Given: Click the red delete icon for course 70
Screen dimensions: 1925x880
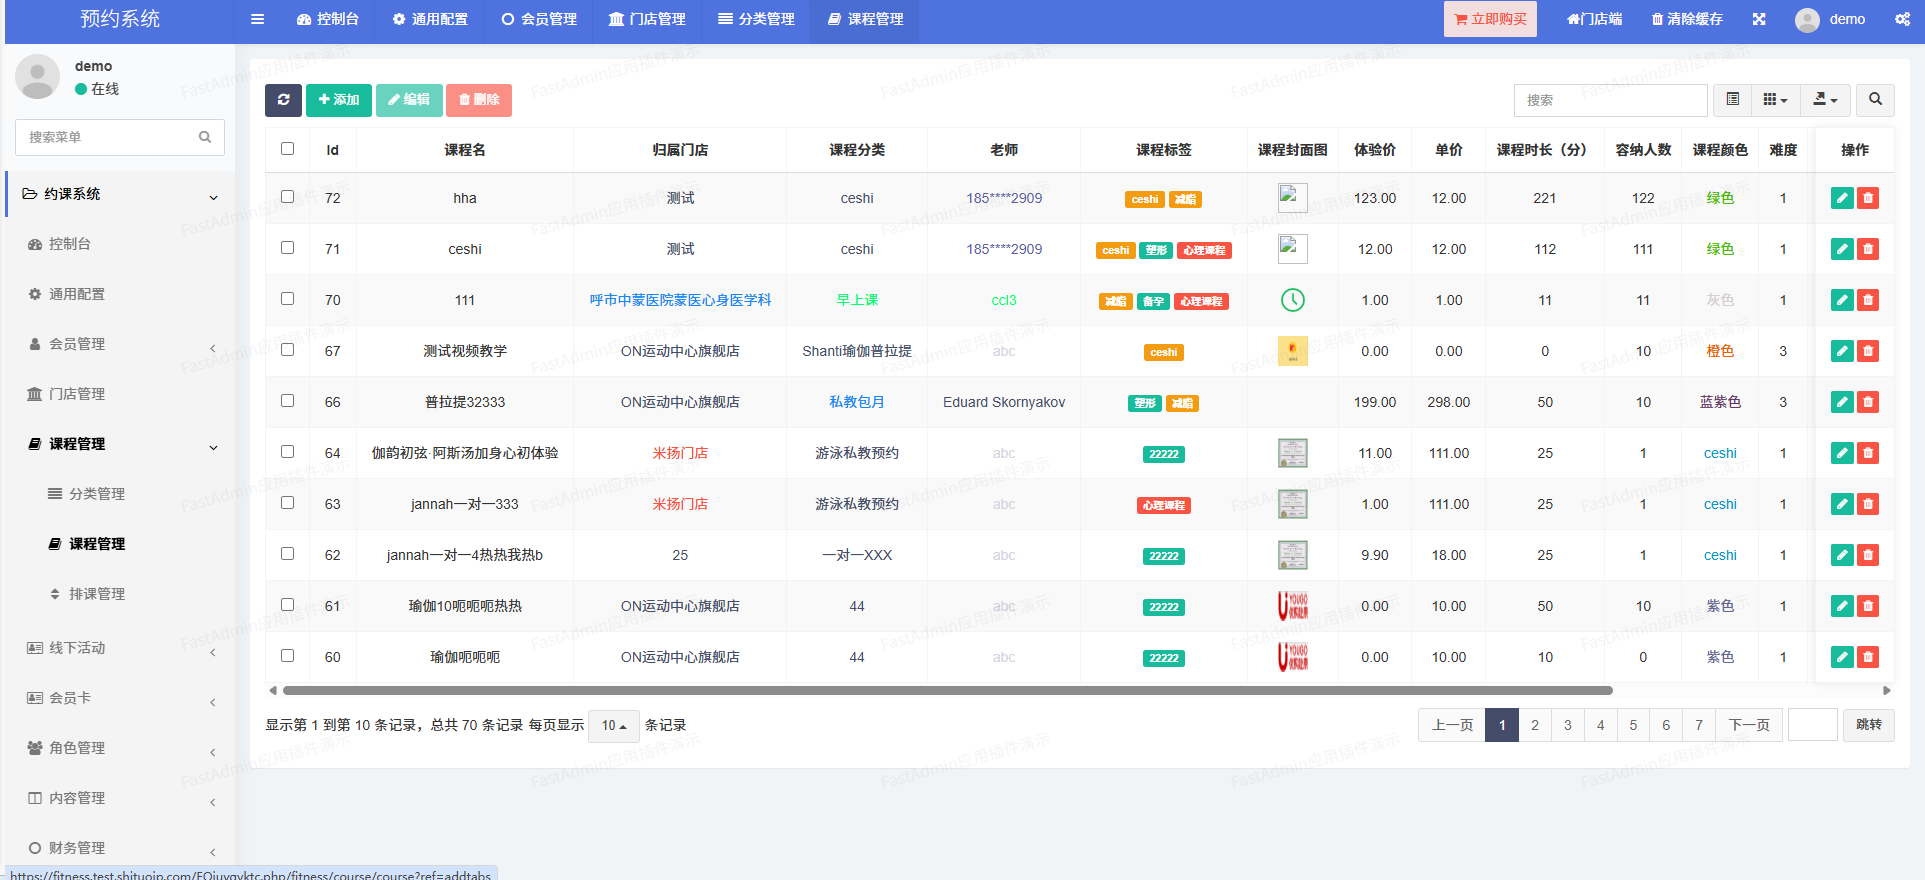Looking at the screenshot, I should pos(1867,300).
